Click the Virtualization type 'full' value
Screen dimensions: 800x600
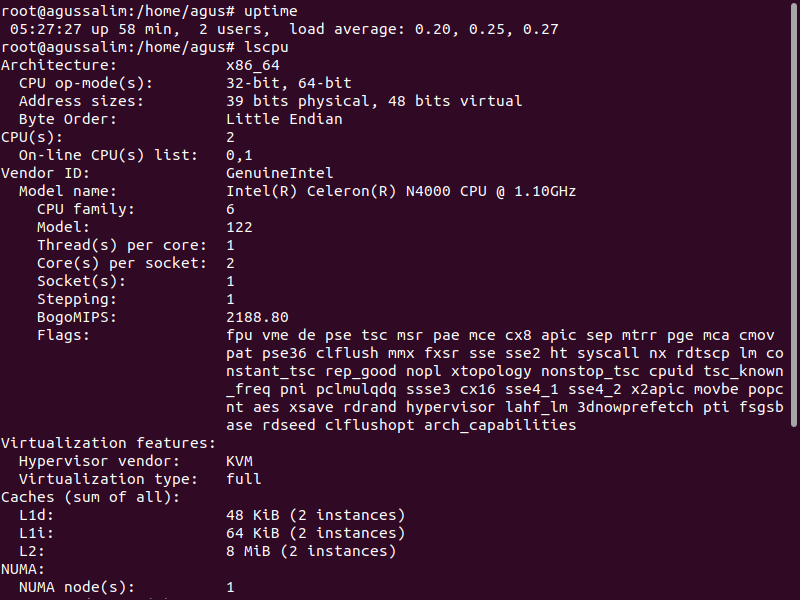(243, 479)
